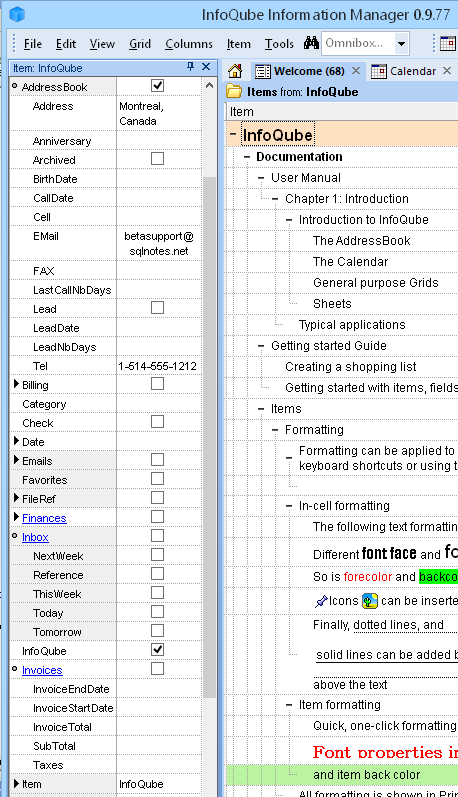Click the folder icon beside Items from
Screen dimensions: 458x797
pos(234,91)
